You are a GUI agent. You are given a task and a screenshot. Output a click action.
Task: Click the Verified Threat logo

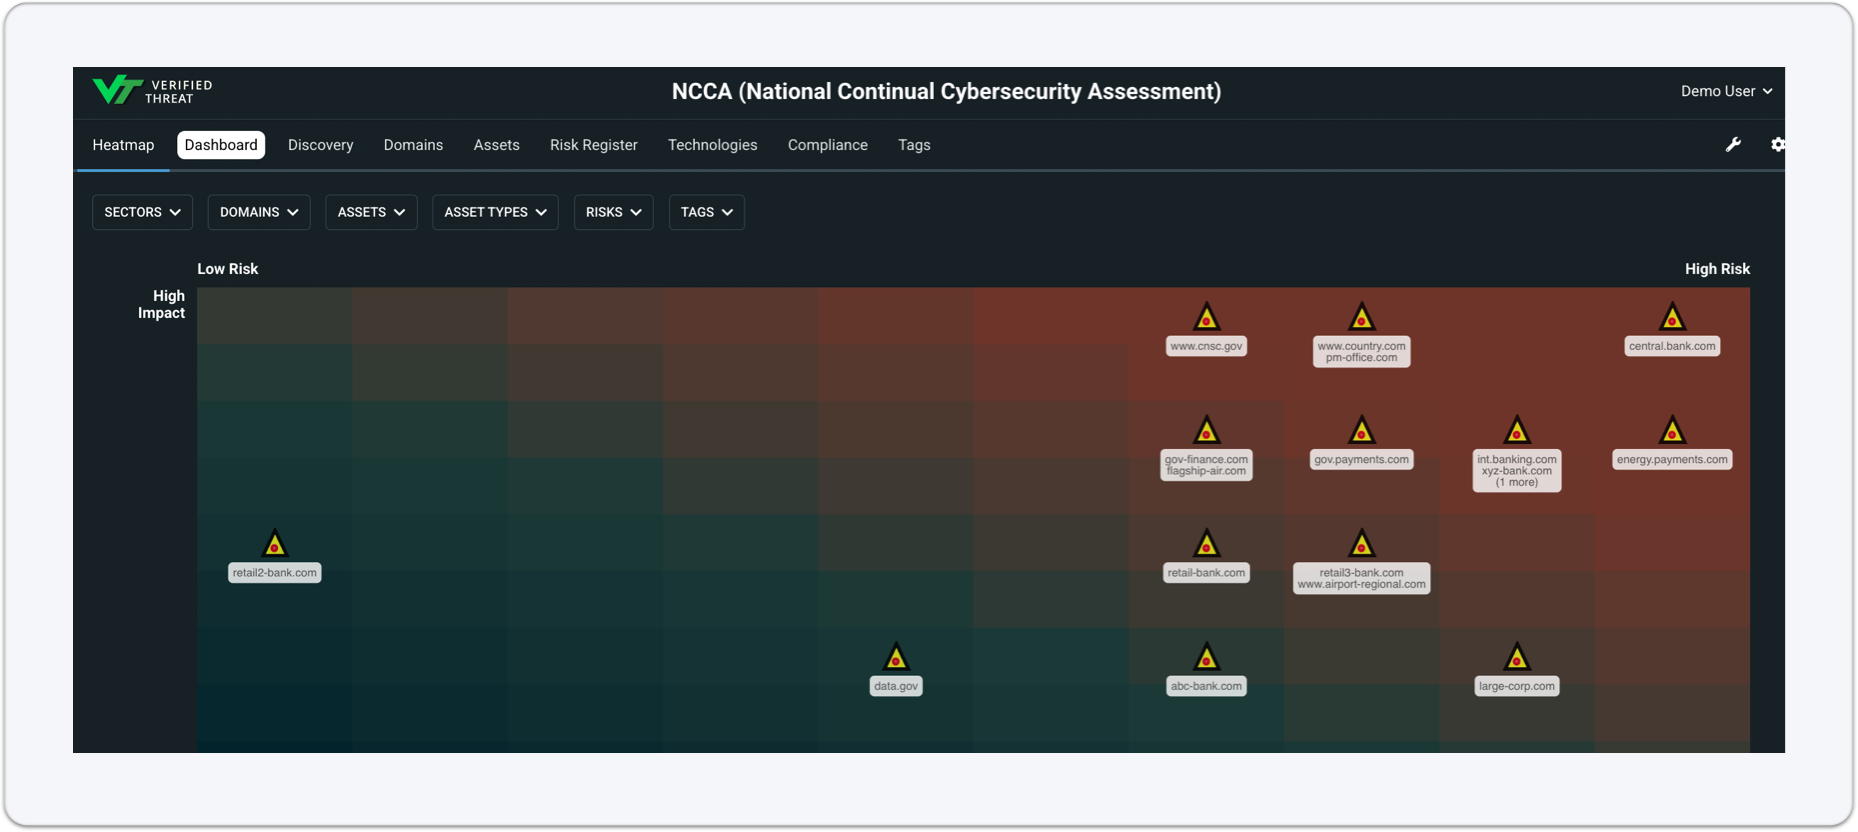(x=152, y=91)
